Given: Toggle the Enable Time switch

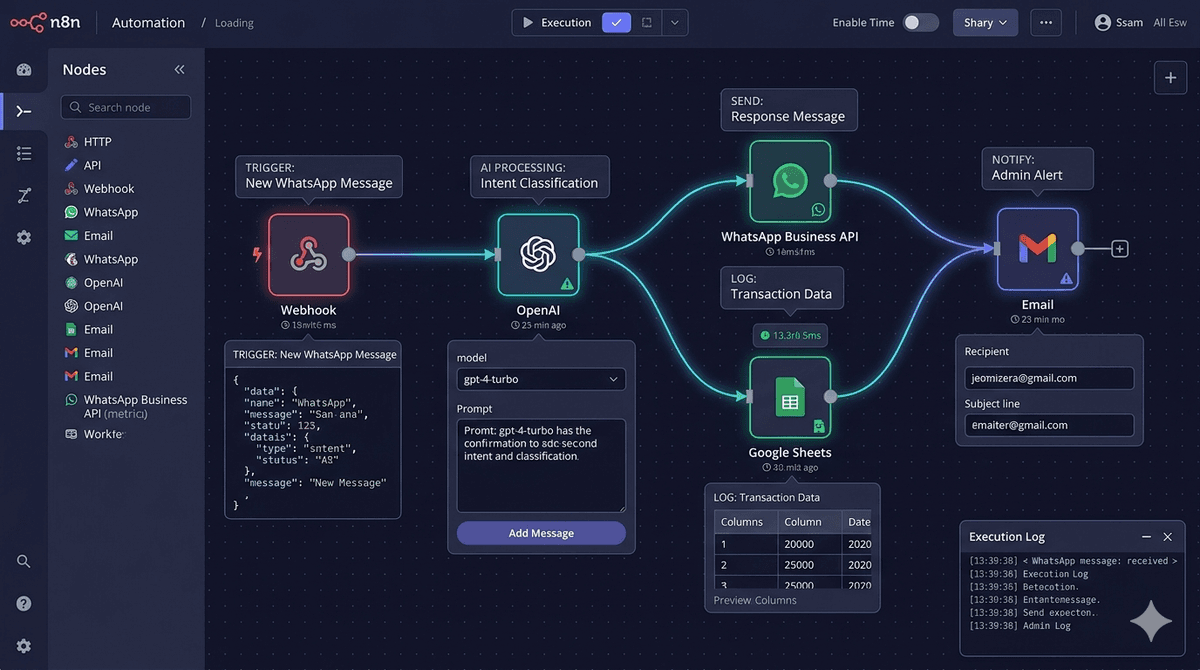Looking at the screenshot, I should point(920,22).
